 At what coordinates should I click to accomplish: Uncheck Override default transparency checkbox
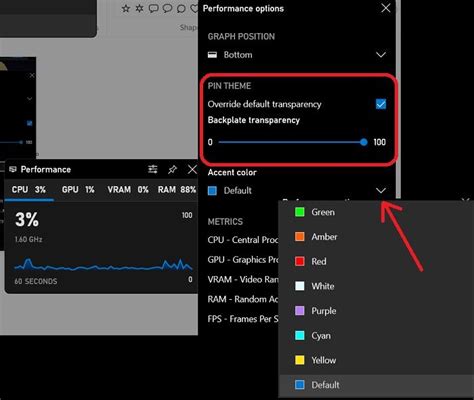coord(381,104)
